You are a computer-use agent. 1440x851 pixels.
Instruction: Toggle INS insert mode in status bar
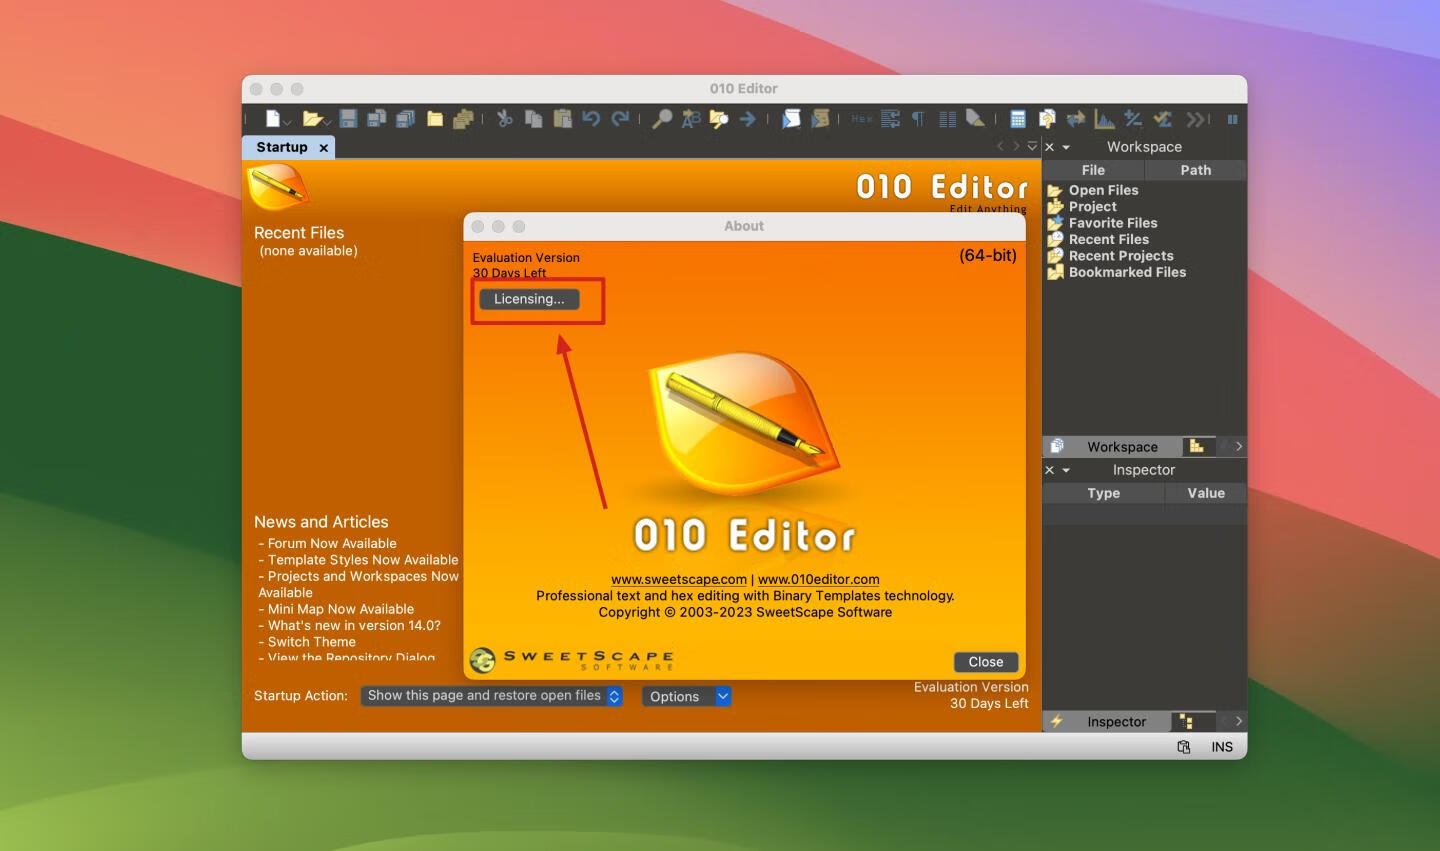click(1222, 747)
